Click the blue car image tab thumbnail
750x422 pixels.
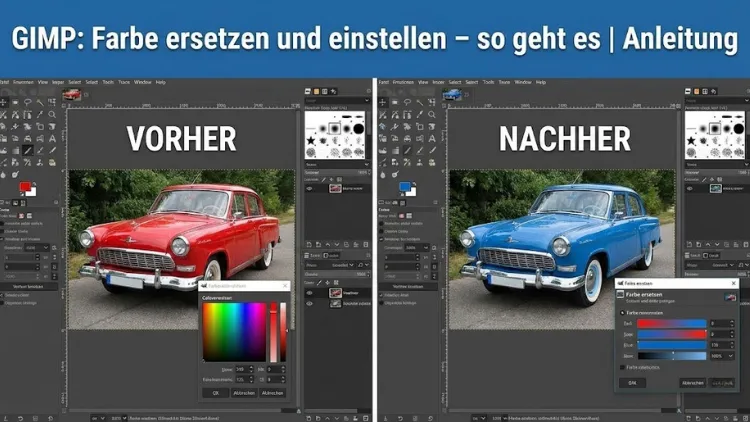click(452, 94)
